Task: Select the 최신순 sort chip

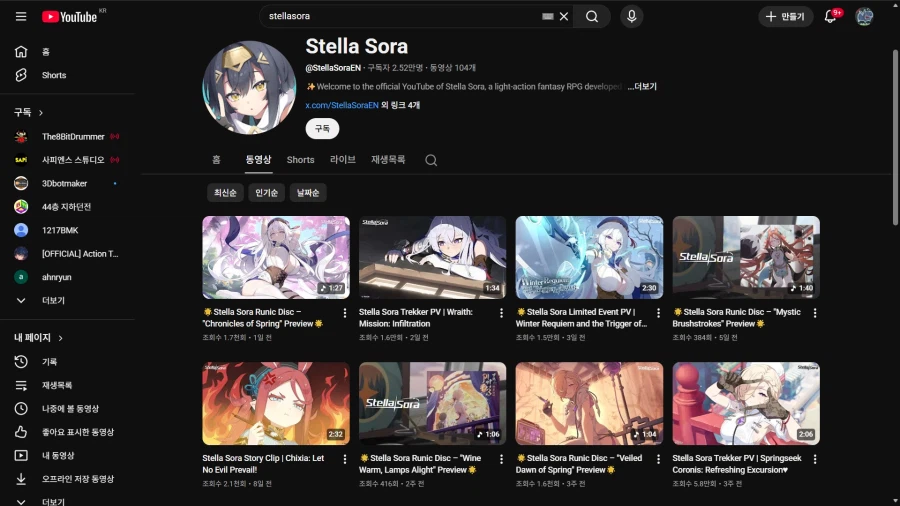Action: pos(223,193)
